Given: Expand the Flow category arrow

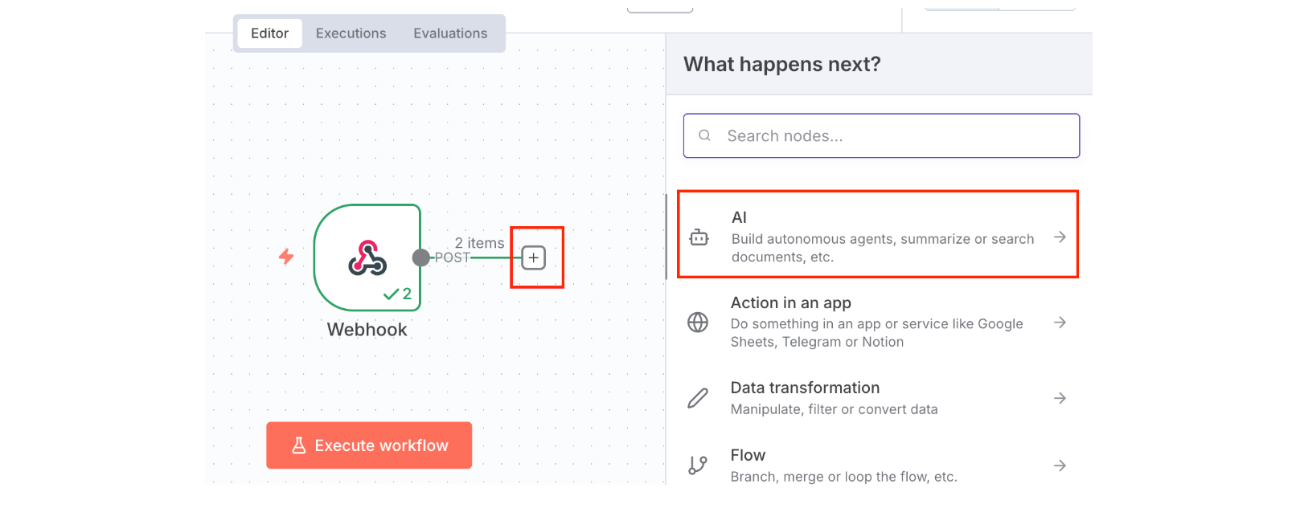Looking at the screenshot, I should pos(1060,465).
